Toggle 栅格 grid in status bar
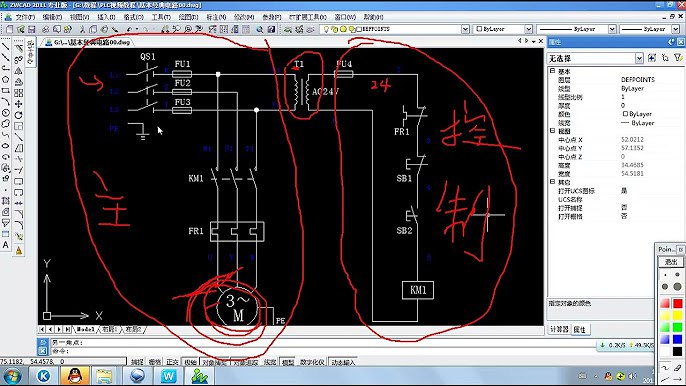Image resolution: width=686 pixels, height=386 pixels. [154, 362]
